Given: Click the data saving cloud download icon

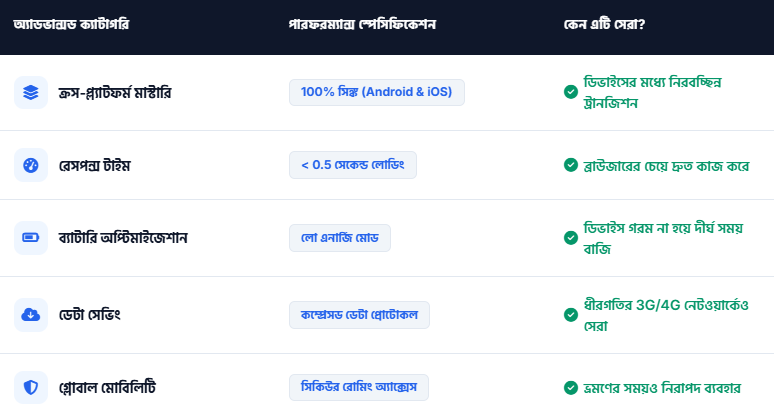Looking at the screenshot, I should click(x=31, y=315).
